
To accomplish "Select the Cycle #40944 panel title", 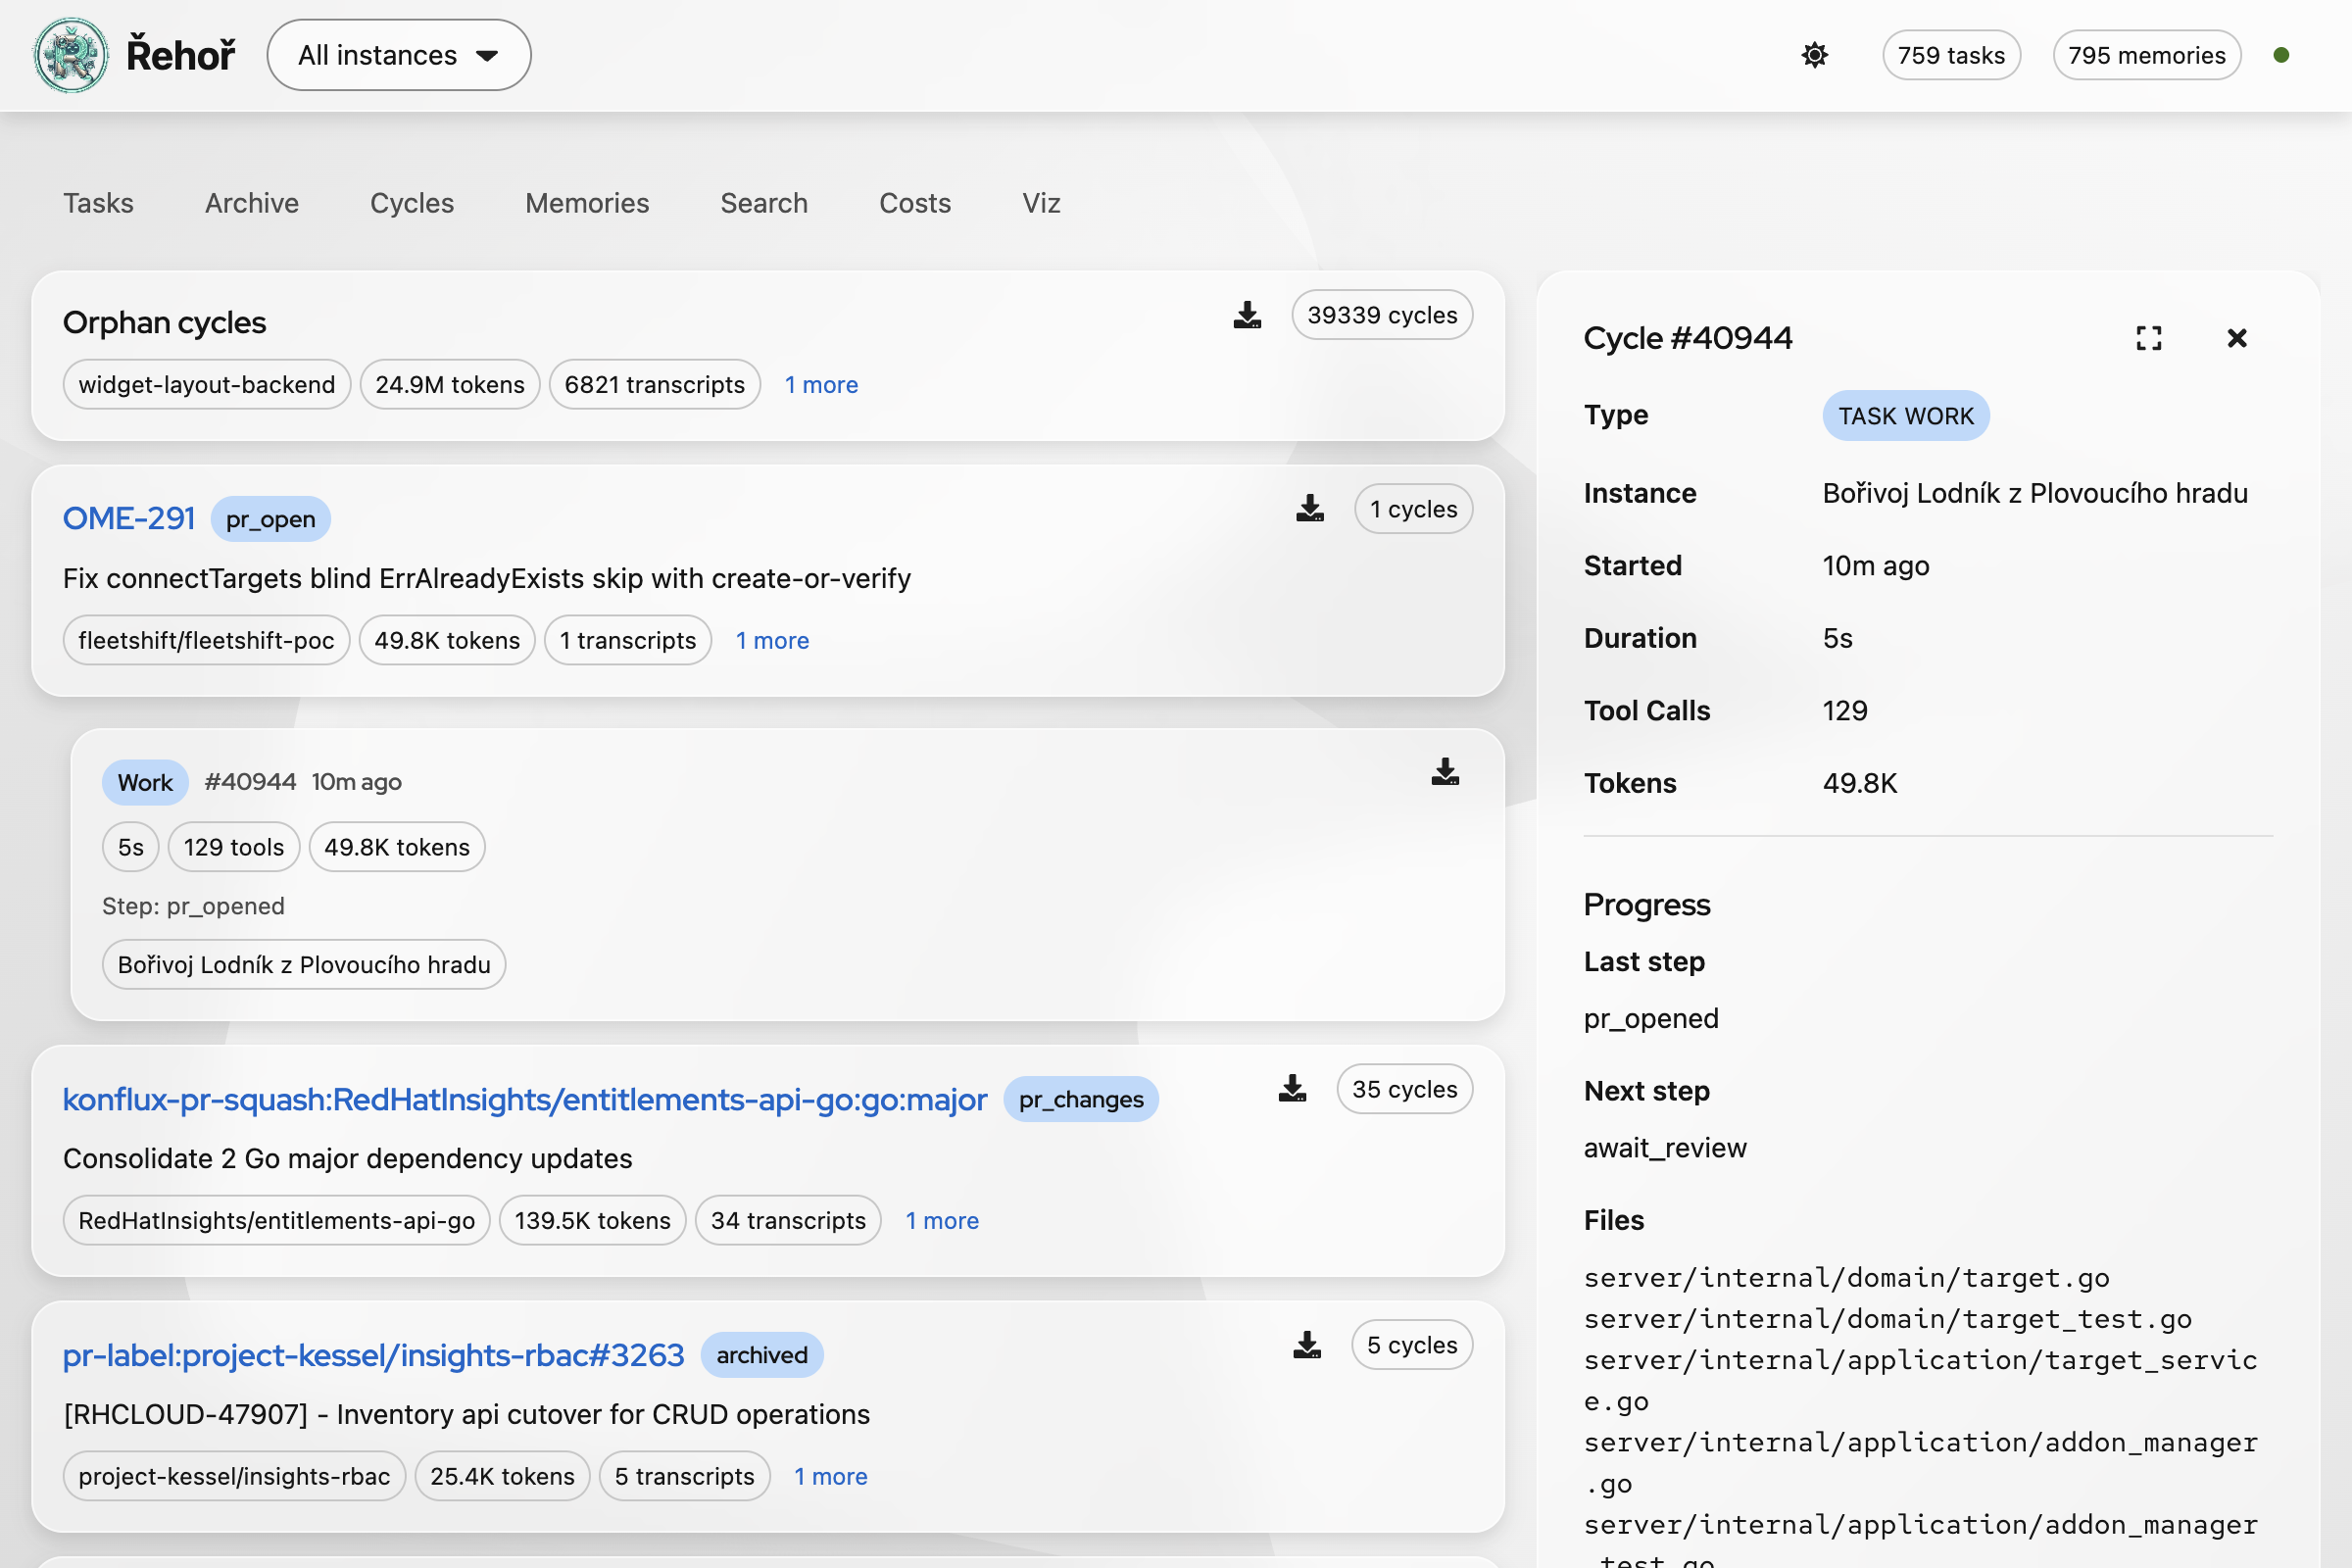I will 1688,338.
